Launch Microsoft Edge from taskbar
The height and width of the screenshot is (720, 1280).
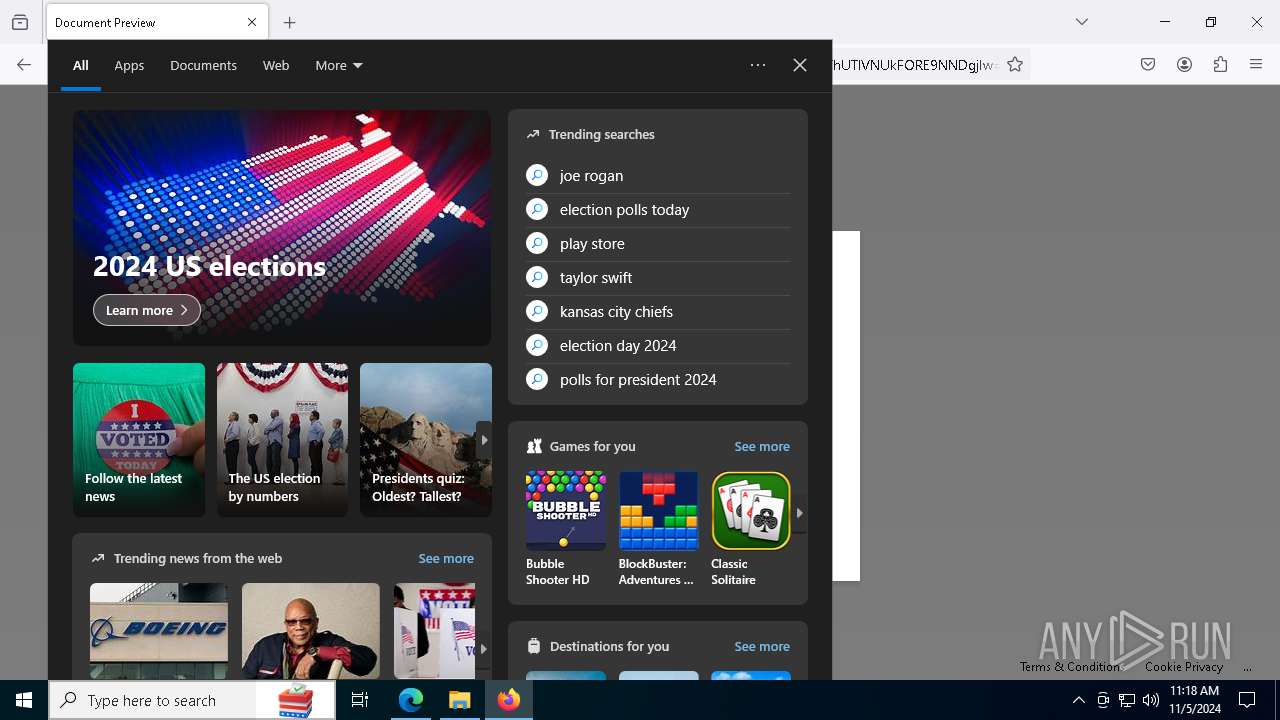point(411,700)
